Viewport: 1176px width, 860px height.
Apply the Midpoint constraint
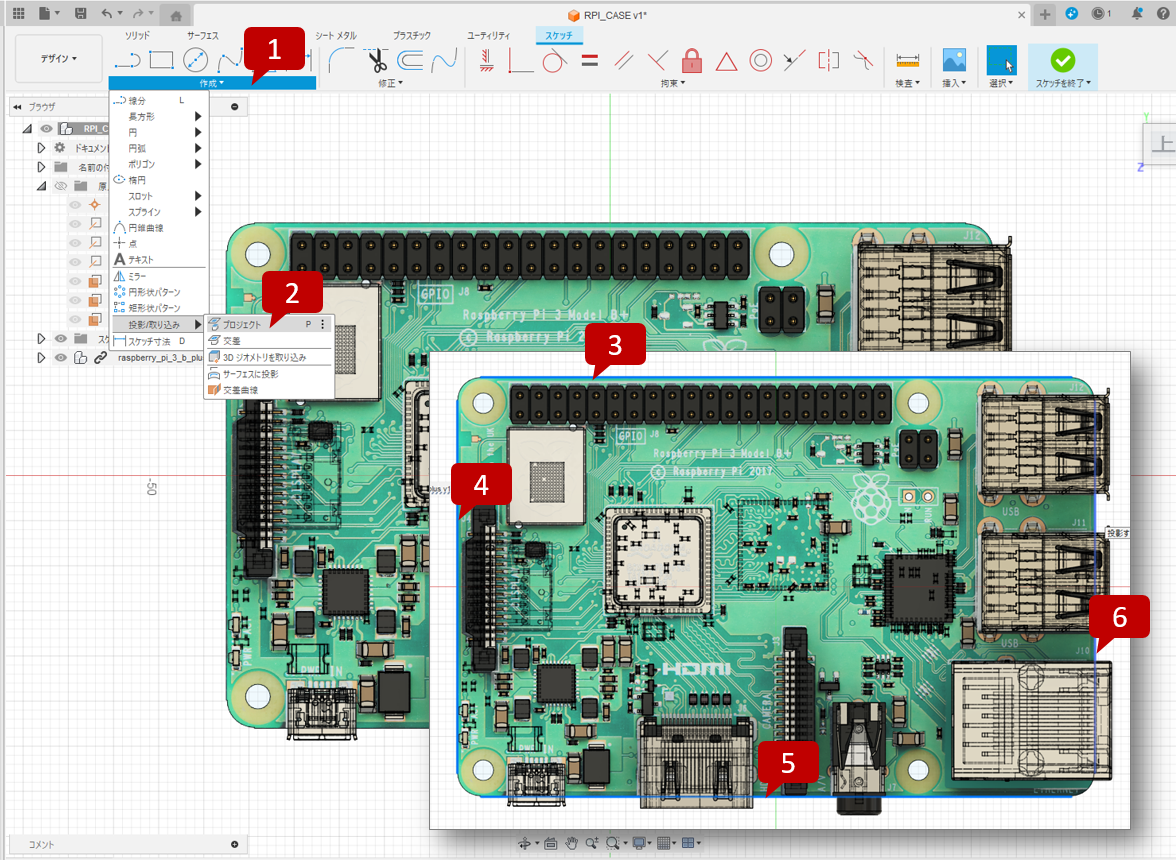click(794, 60)
